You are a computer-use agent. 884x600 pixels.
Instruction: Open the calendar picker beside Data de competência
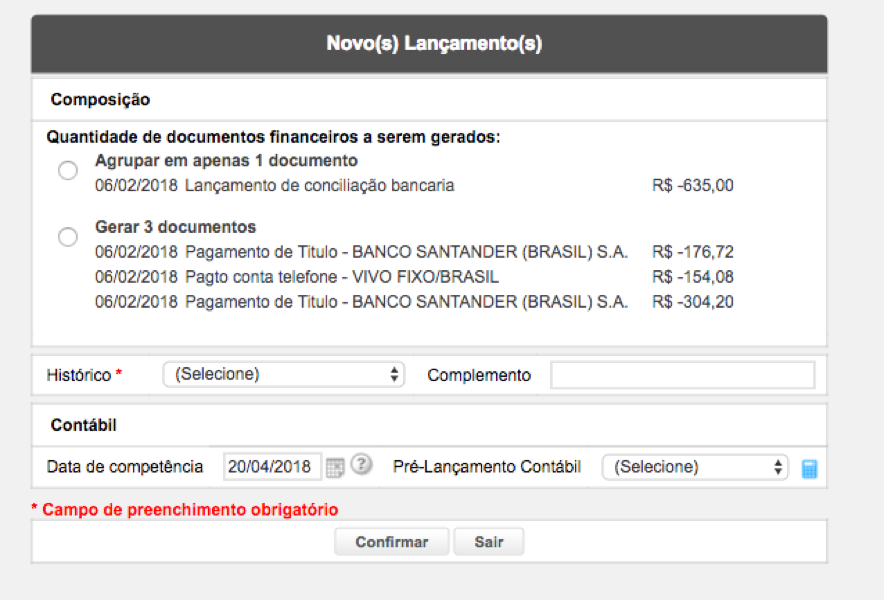335,467
